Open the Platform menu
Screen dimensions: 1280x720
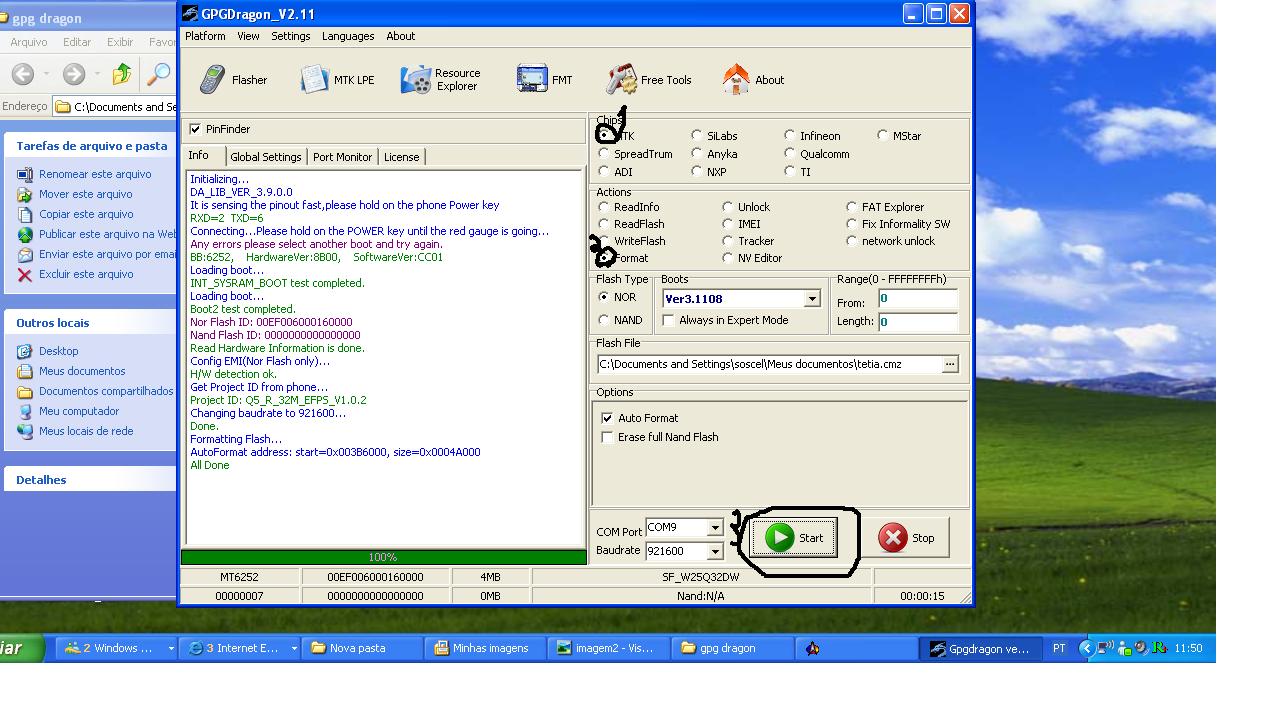(205, 36)
